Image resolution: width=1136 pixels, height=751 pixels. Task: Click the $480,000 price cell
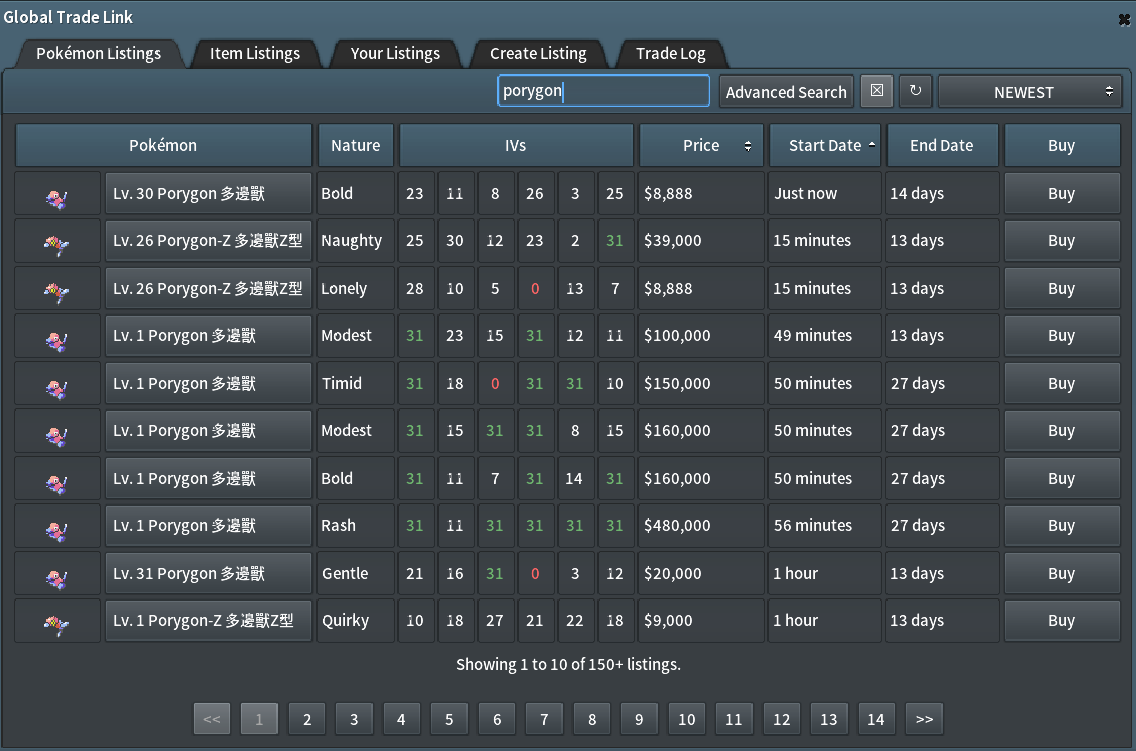[701, 526]
